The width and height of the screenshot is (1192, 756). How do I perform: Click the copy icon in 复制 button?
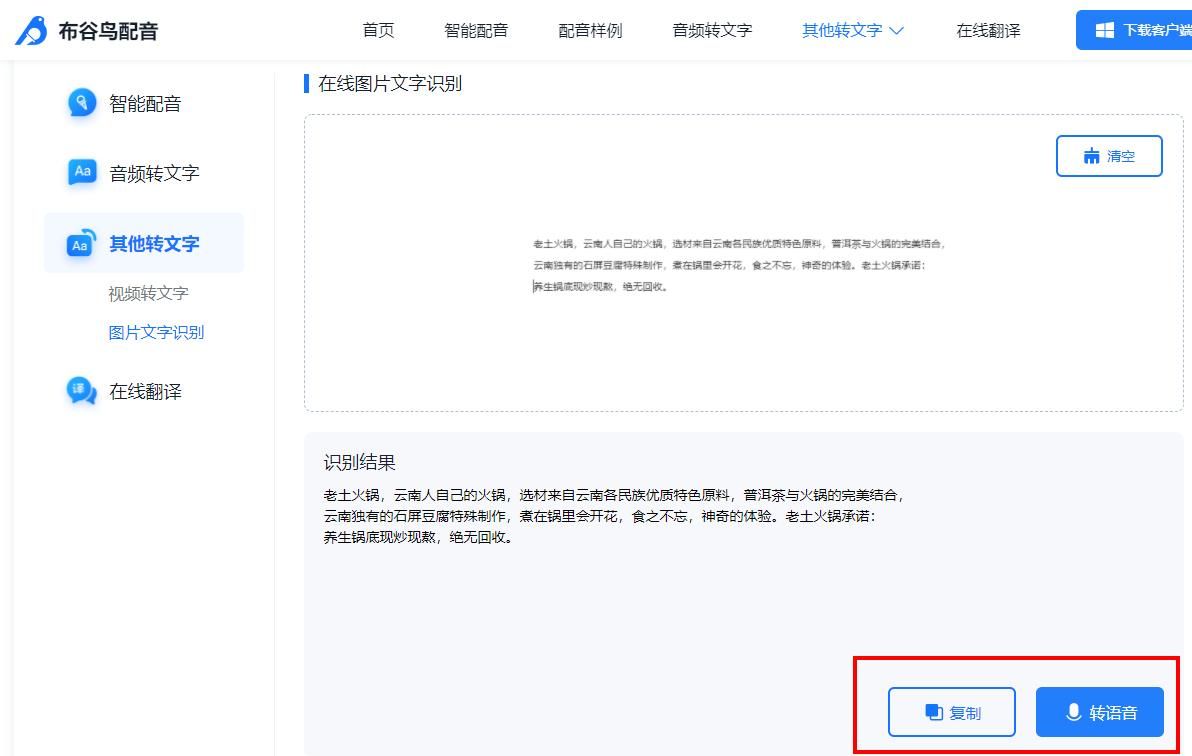pyautogui.click(x=934, y=712)
